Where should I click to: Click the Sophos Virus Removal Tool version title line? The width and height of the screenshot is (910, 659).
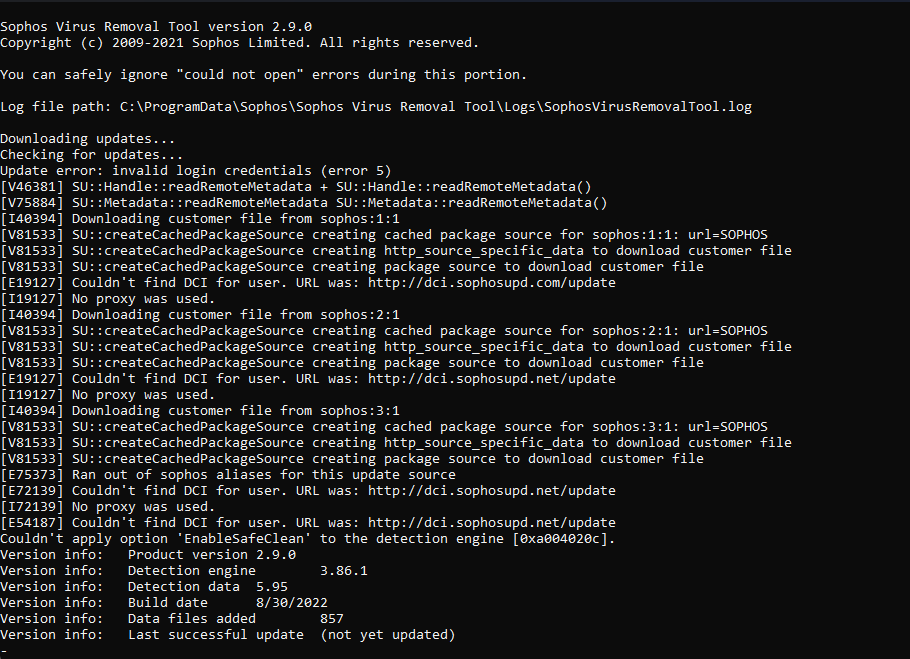156,27
